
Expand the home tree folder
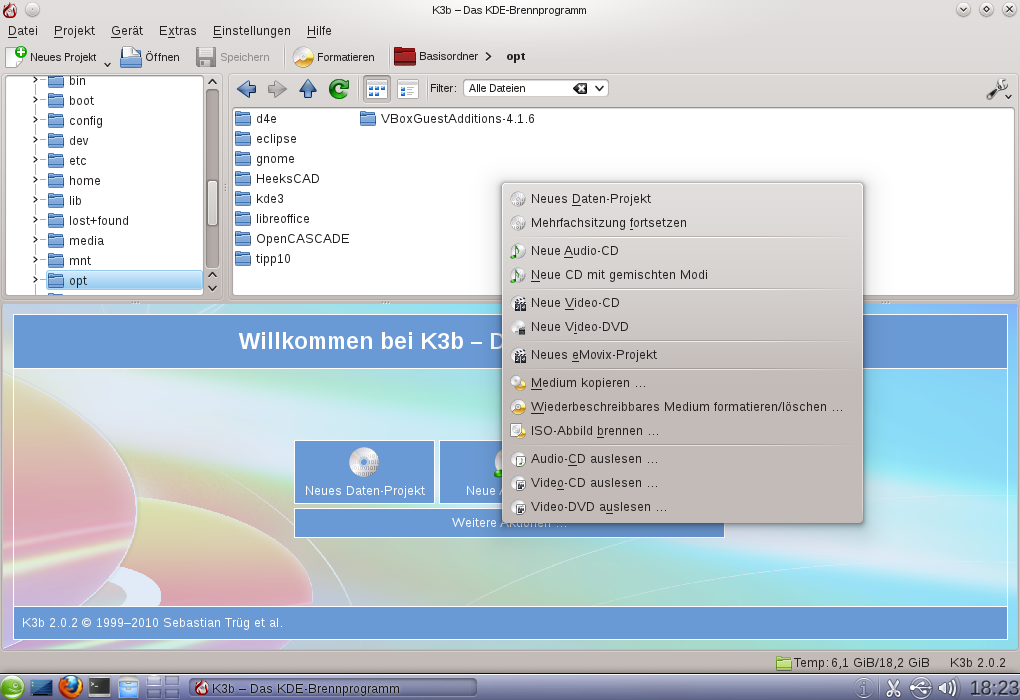pyautogui.click(x=35, y=180)
